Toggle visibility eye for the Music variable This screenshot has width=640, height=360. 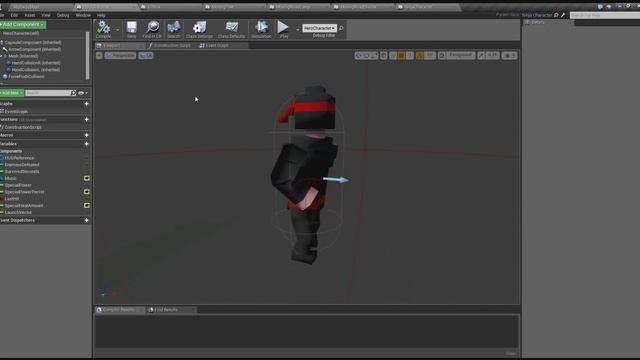pyautogui.click(x=87, y=178)
